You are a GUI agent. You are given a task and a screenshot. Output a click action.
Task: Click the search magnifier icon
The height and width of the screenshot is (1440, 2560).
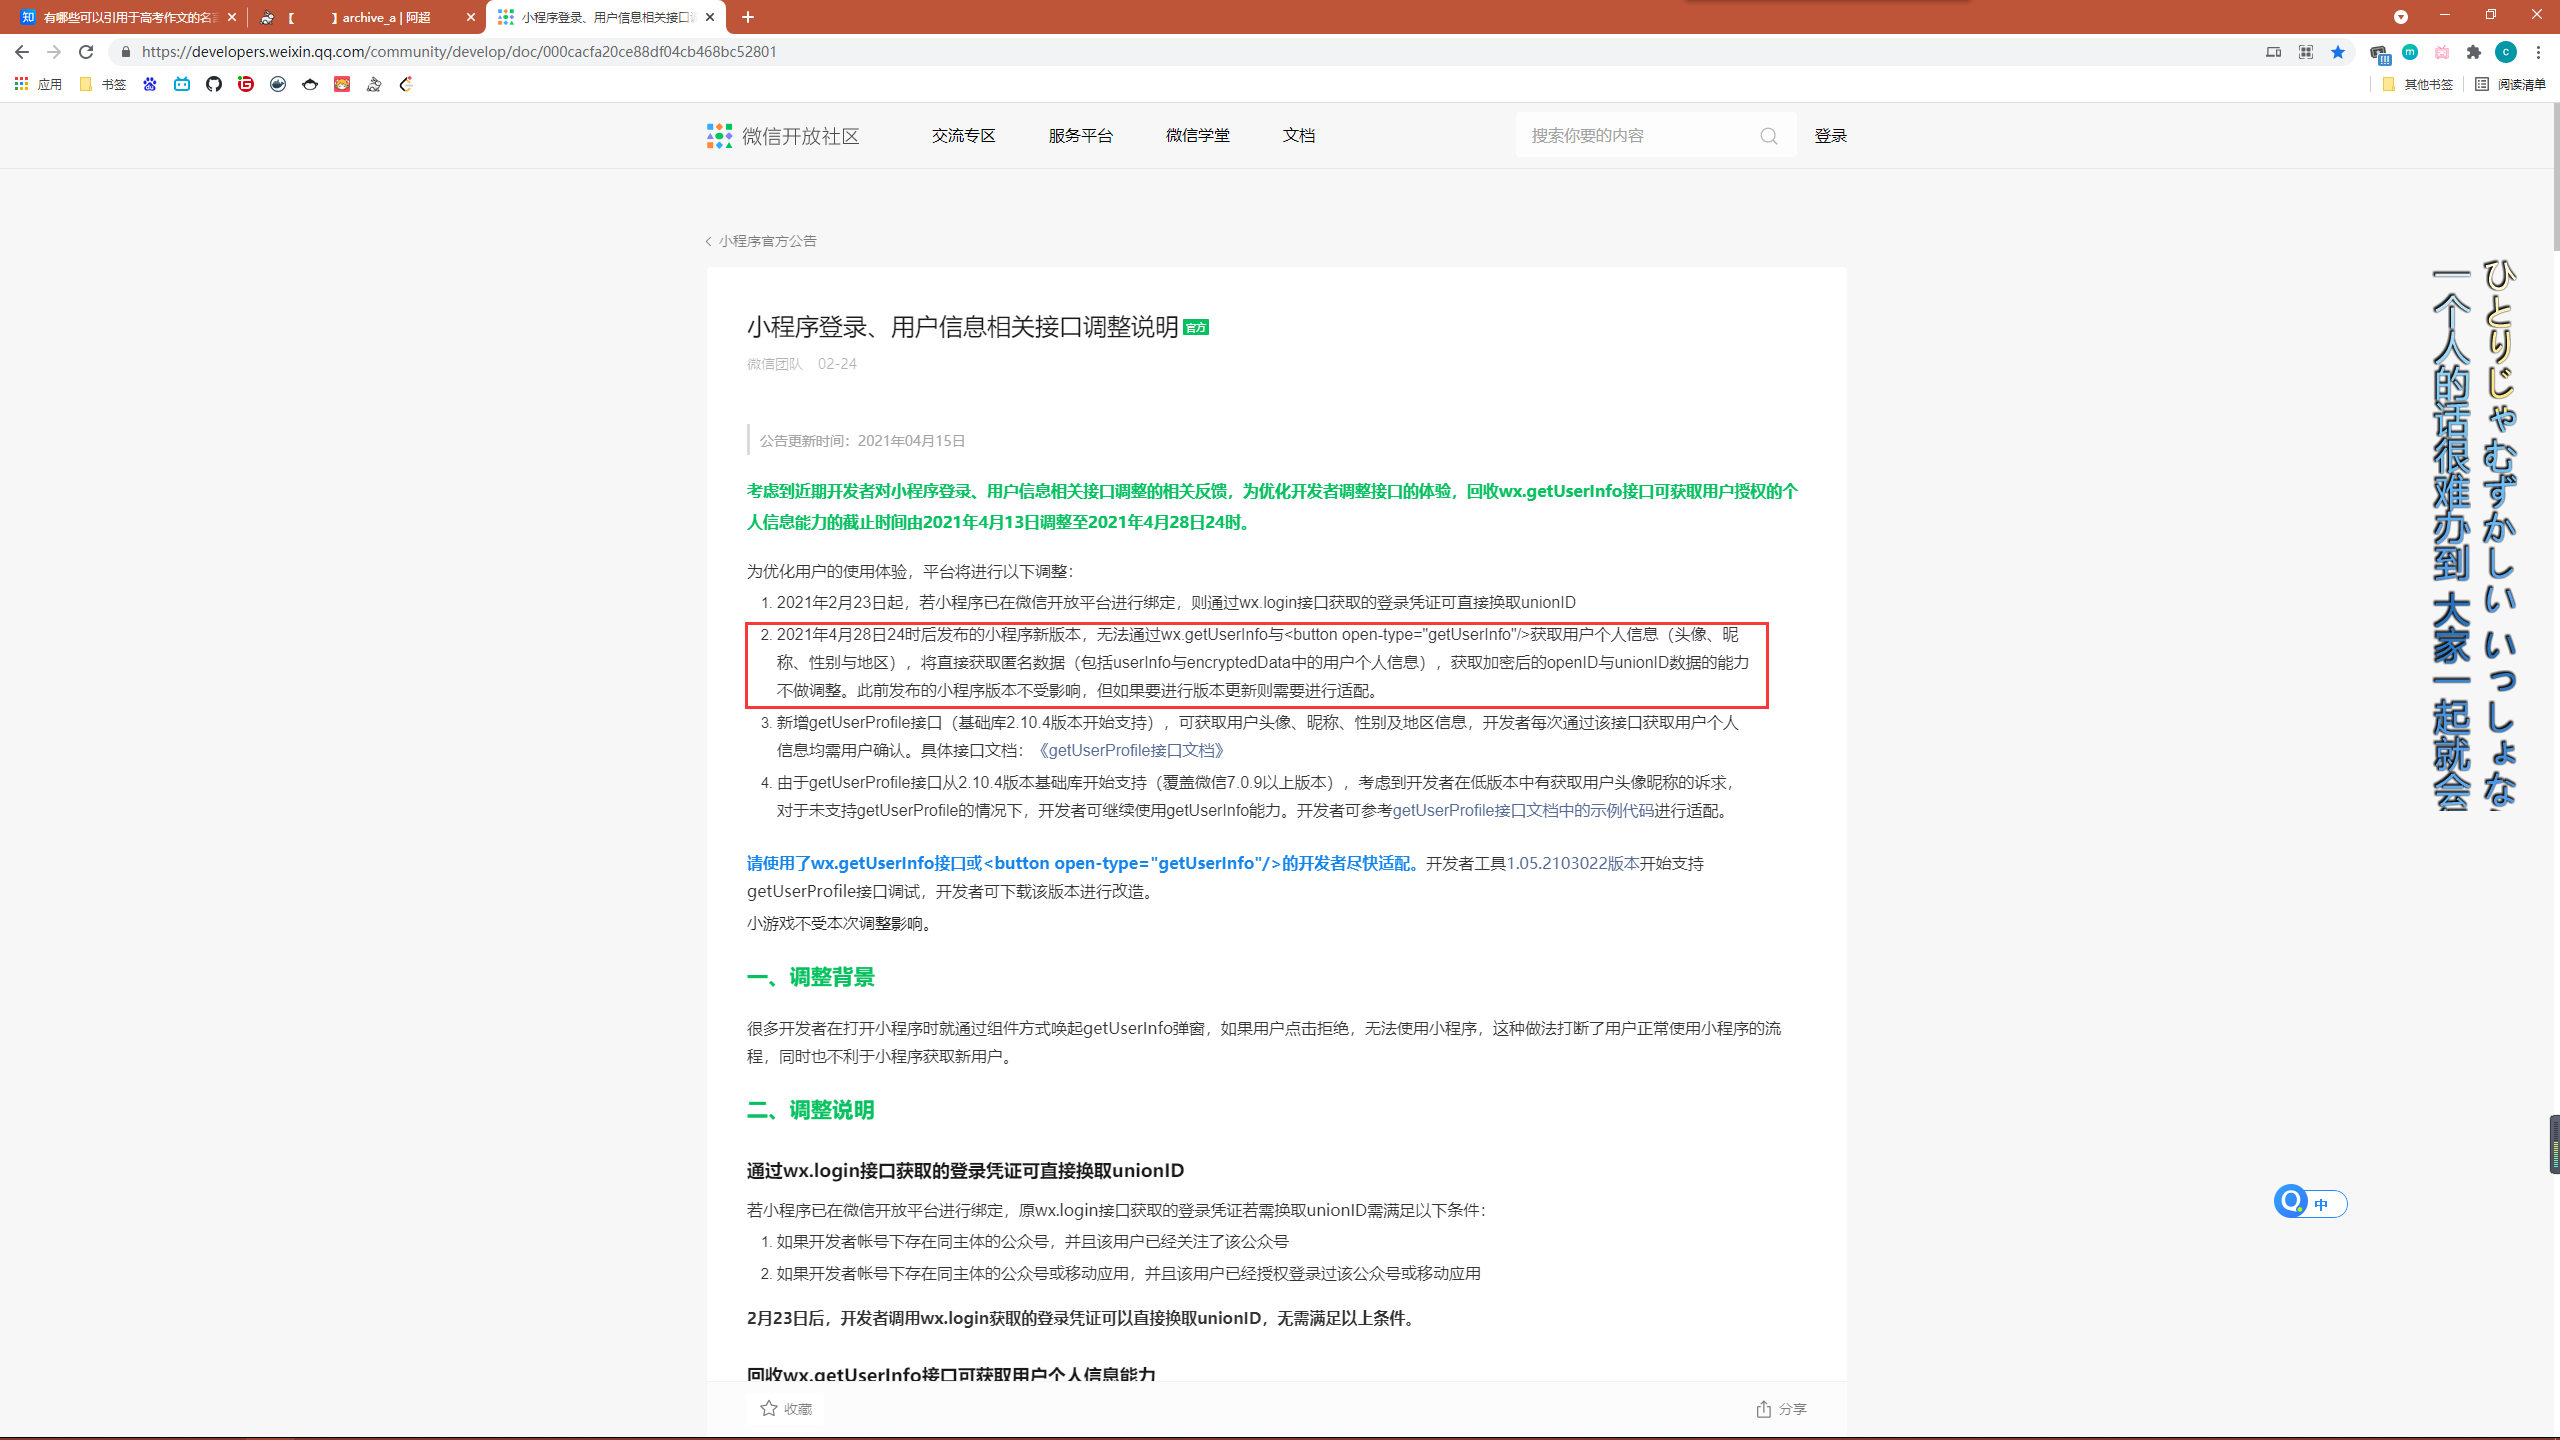point(1769,136)
